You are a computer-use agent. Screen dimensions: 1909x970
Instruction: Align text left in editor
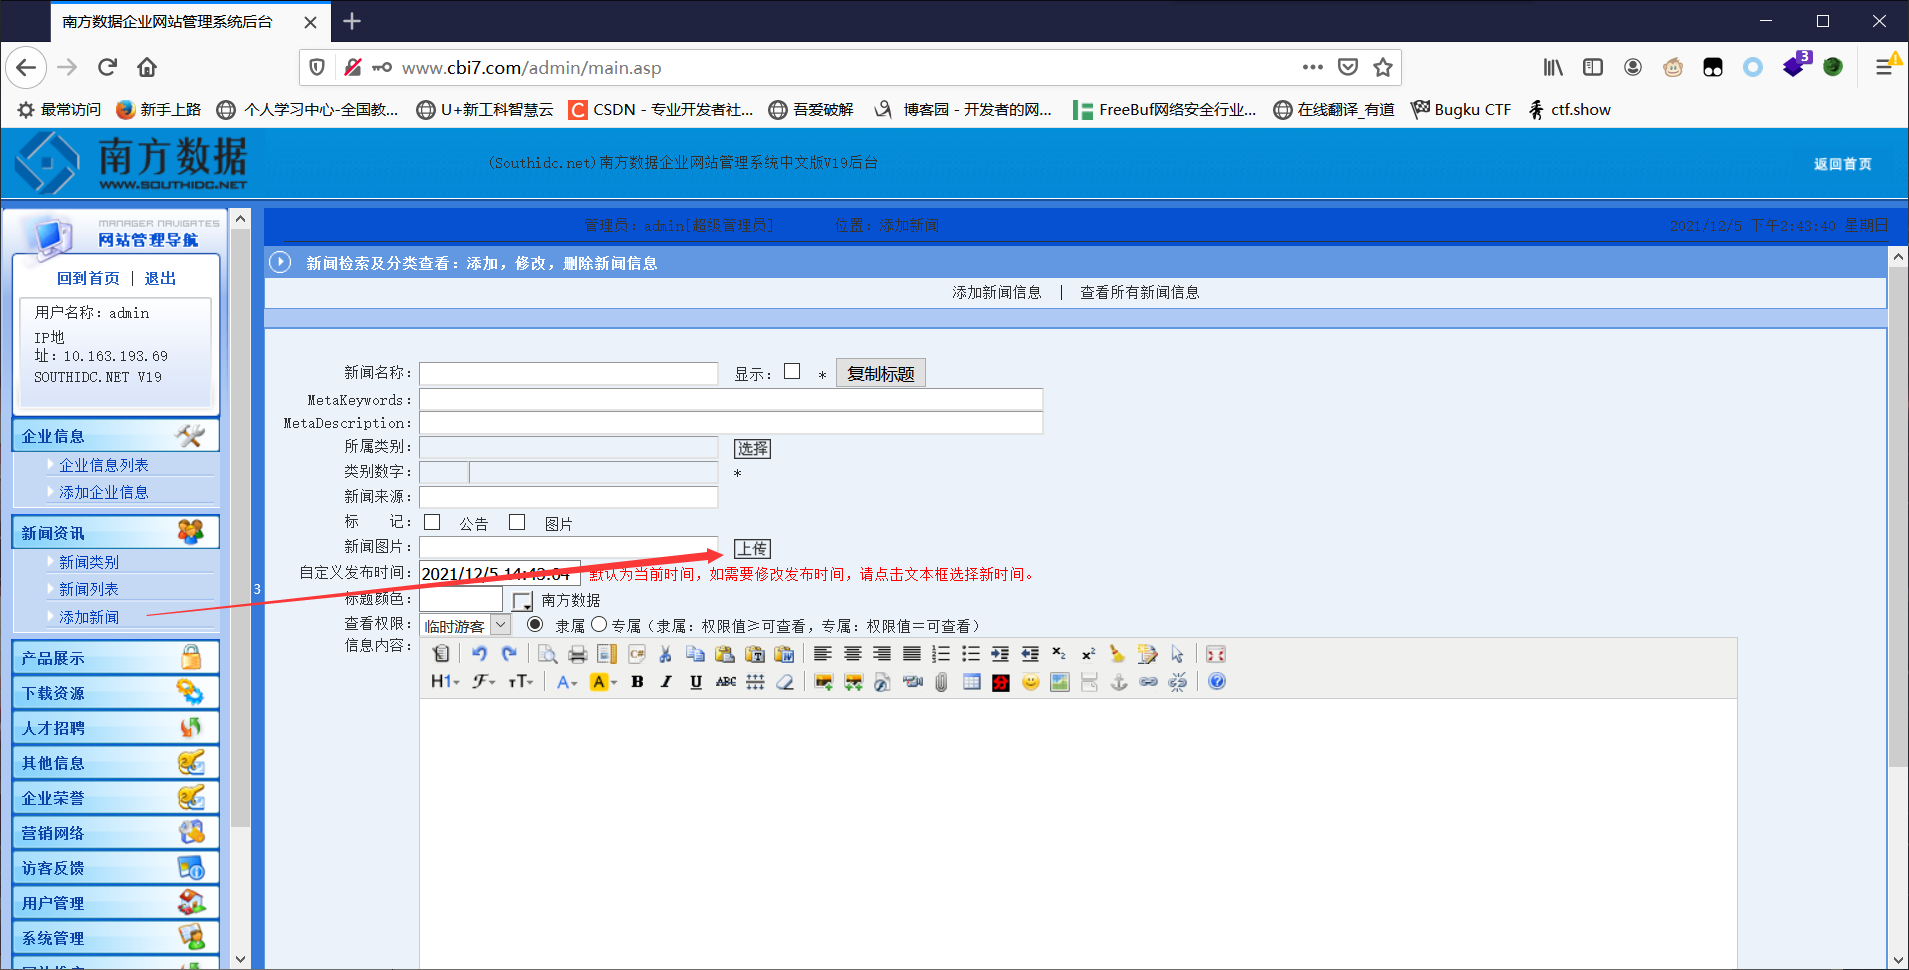822,654
